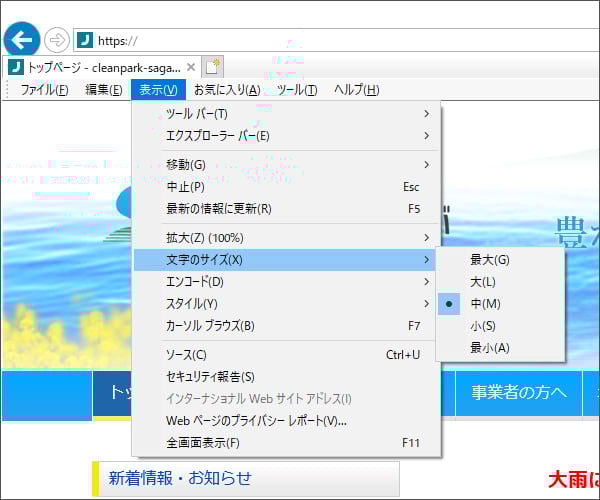Expand the 移動(G) submenu
Image resolution: width=600 pixels, height=500 pixels.
[x=286, y=165]
